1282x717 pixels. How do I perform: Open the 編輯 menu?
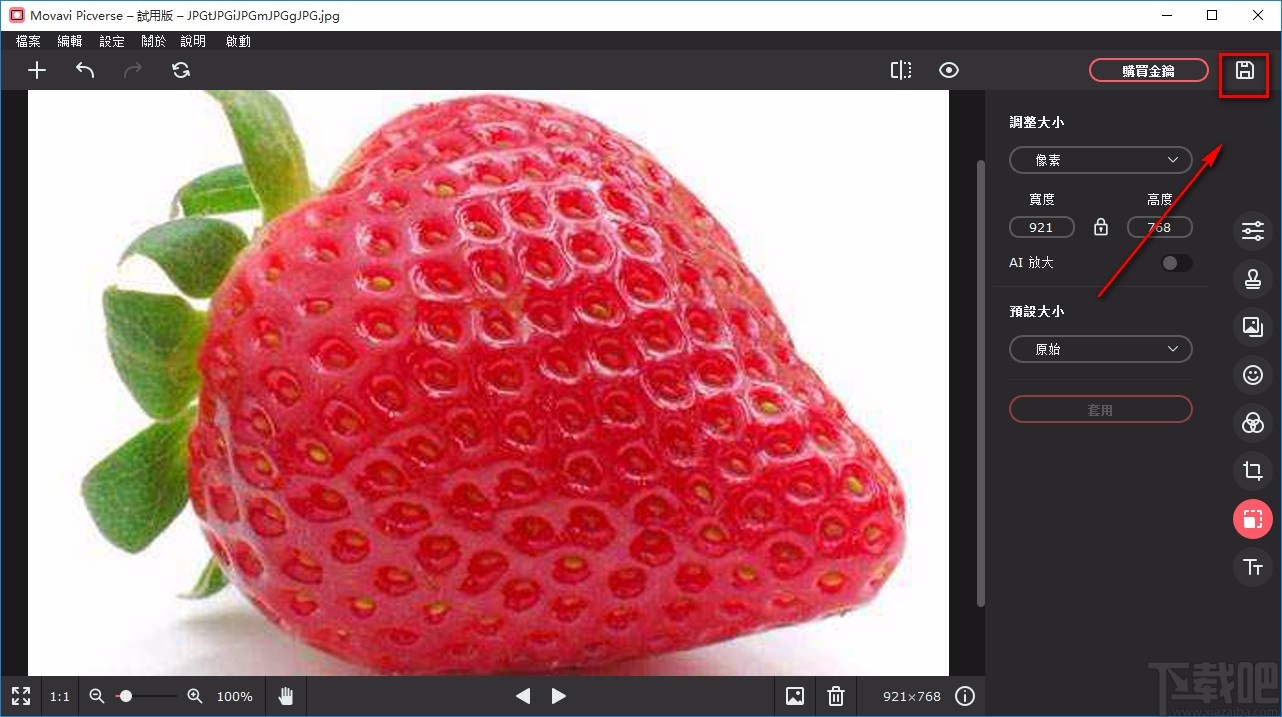[70, 41]
